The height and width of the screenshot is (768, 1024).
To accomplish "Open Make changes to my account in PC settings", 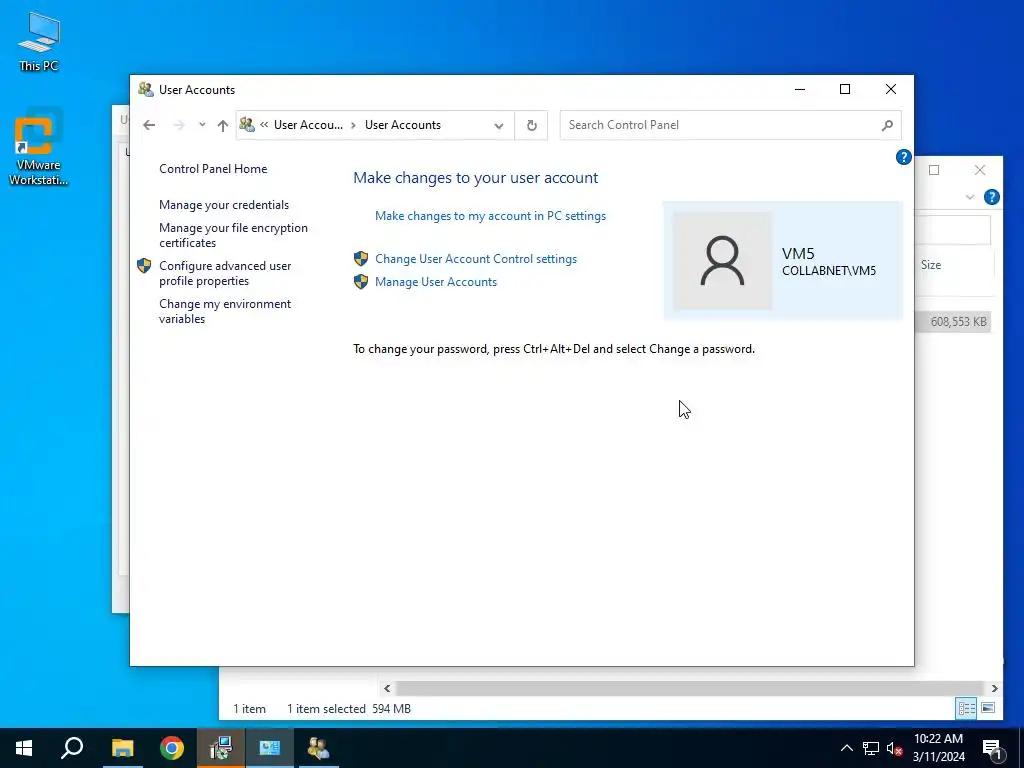I will click(x=490, y=216).
